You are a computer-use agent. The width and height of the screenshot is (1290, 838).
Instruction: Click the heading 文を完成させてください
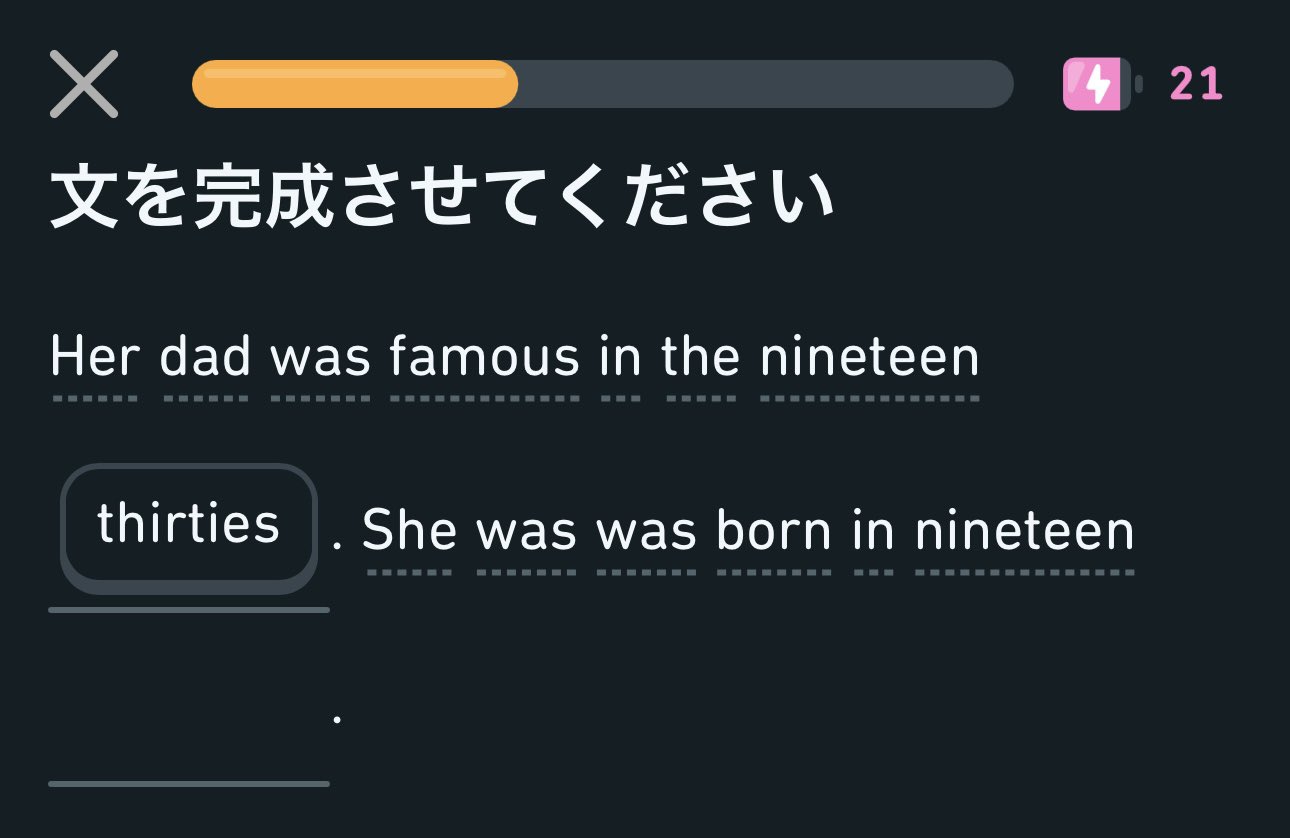click(442, 197)
